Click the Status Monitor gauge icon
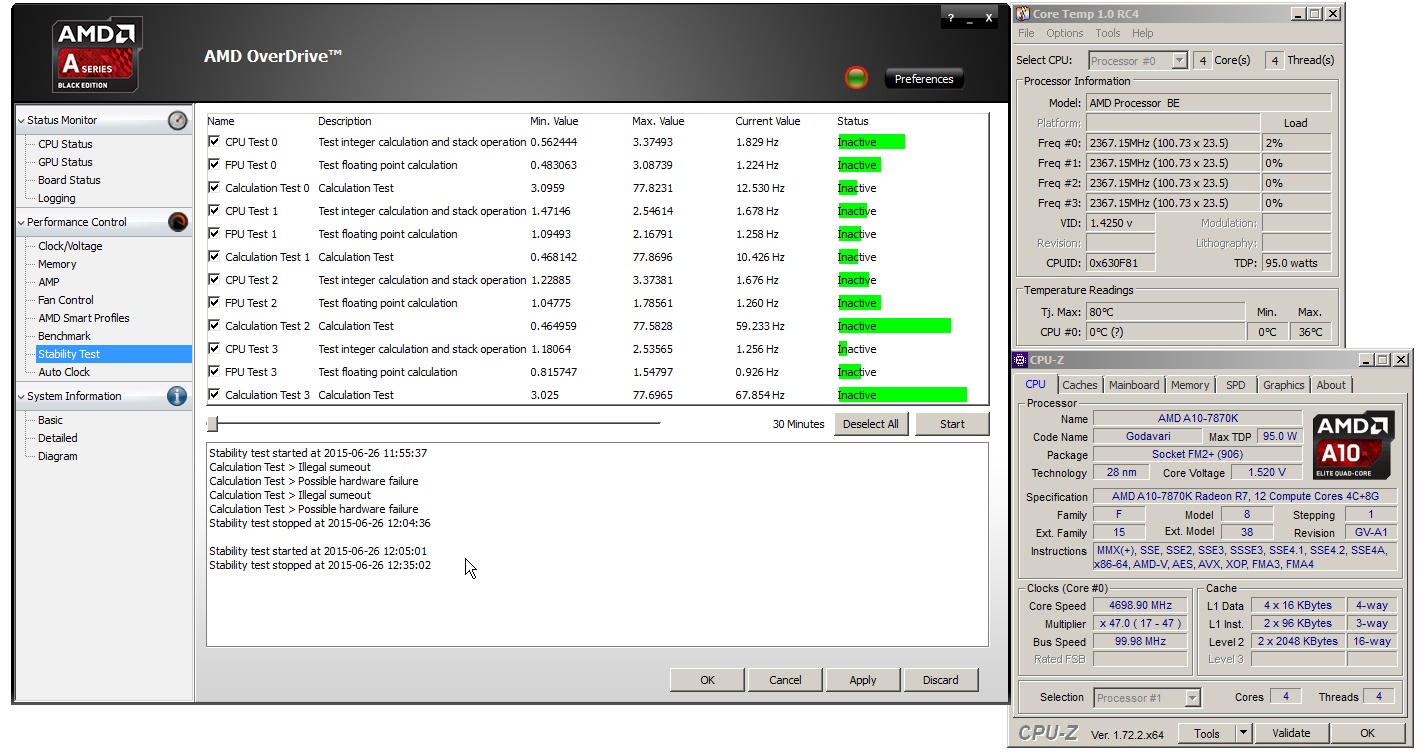Screen dimensions: 1421x754 pyautogui.click(x=177, y=120)
